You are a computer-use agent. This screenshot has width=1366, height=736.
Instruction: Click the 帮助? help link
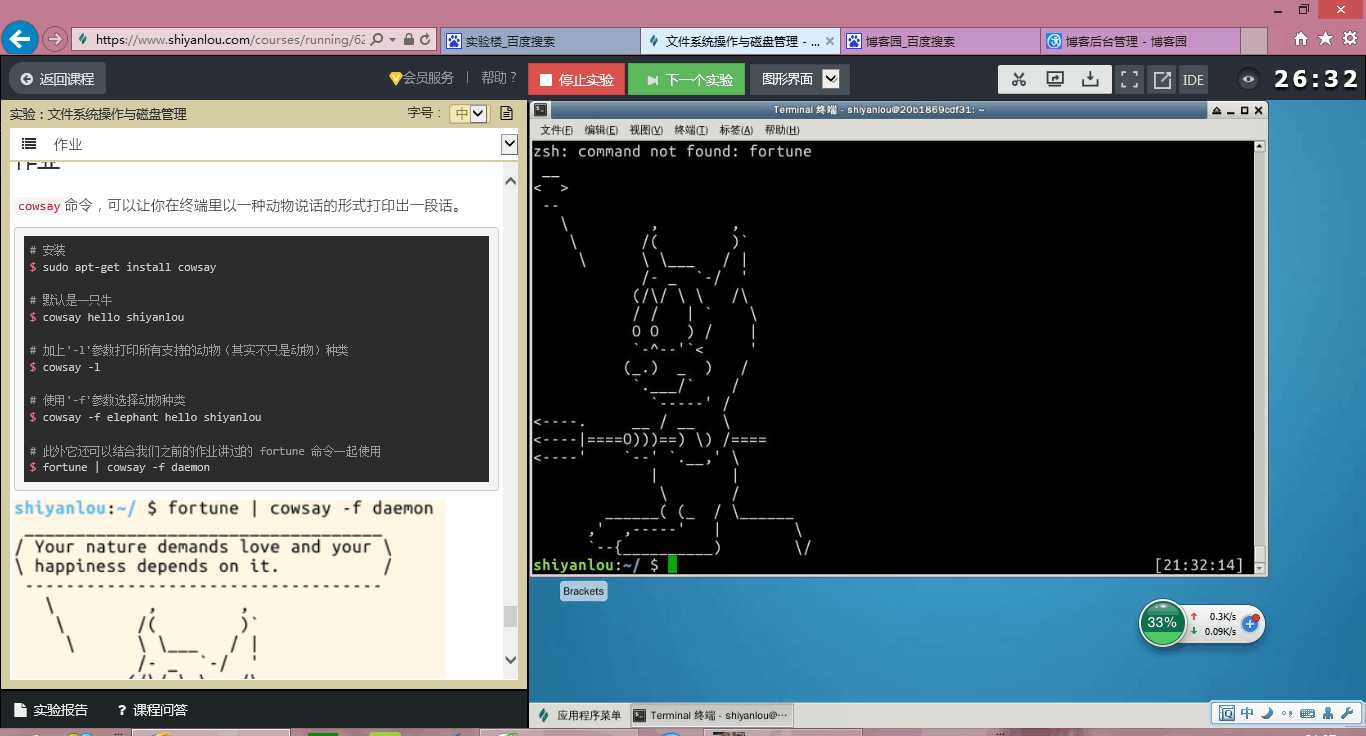[499, 78]
